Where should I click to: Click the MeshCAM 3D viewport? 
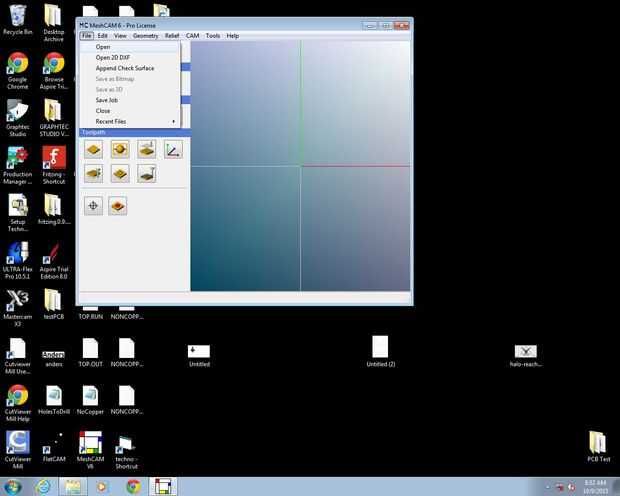point(300,166)
